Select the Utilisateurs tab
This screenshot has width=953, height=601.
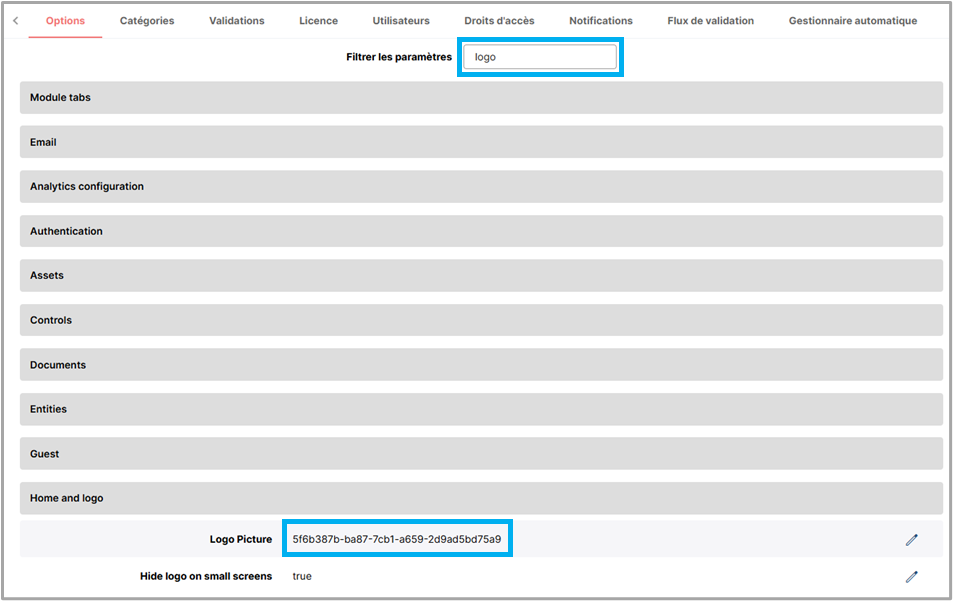pos(401,21)
